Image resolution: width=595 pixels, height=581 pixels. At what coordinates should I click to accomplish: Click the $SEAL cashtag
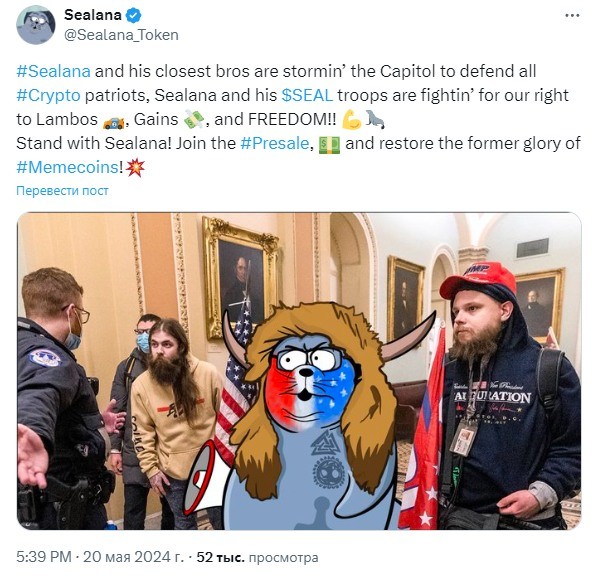[x=307, y=95]
